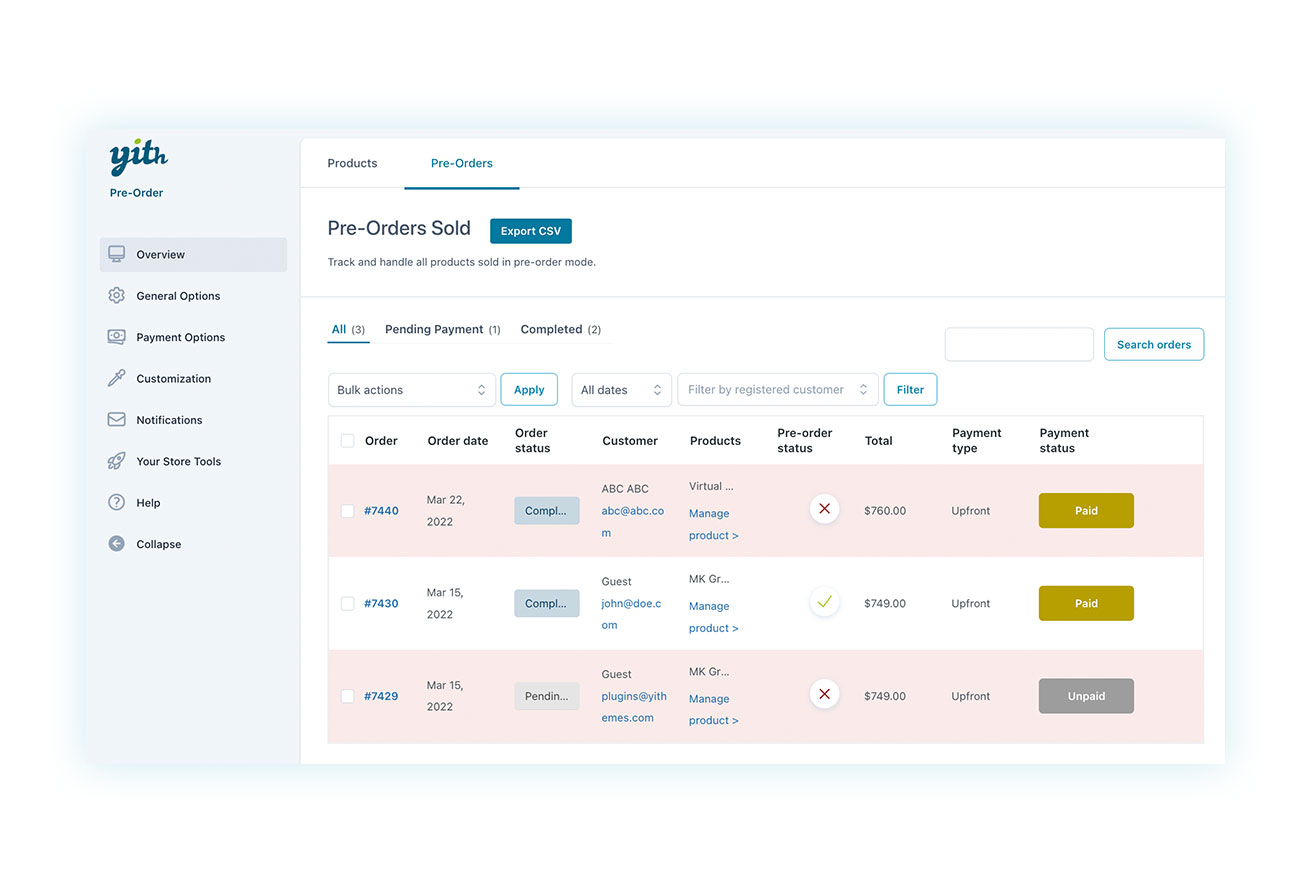
Task: Click the Your Store Tools rocket icon
Action: pyautogui.click(x=117, y=461)
